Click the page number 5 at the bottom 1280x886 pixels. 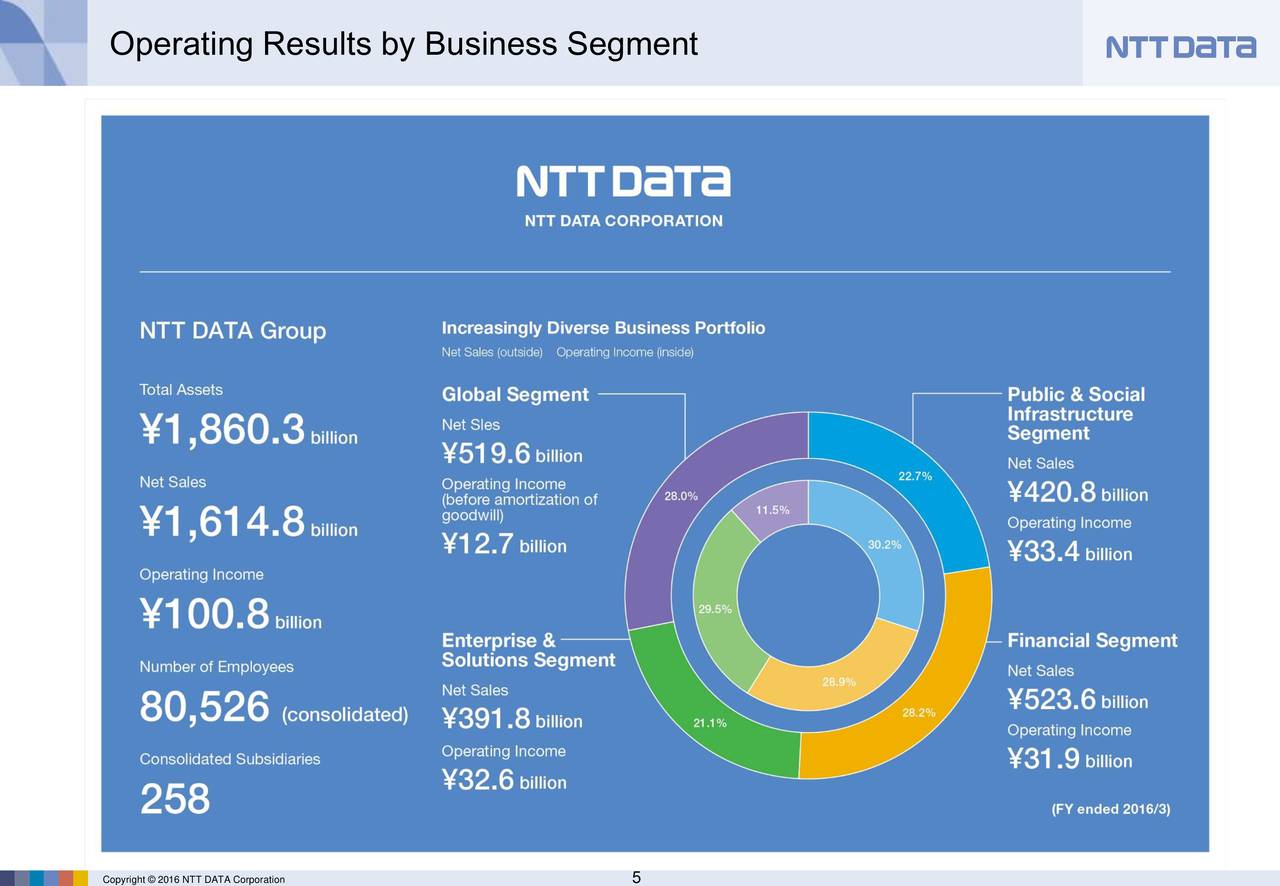coord(635,877)
